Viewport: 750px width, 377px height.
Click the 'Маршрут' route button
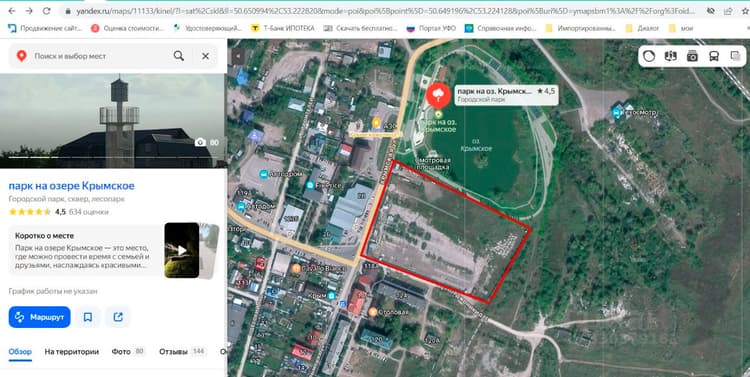pyautogui.click(x=40, y=317)
